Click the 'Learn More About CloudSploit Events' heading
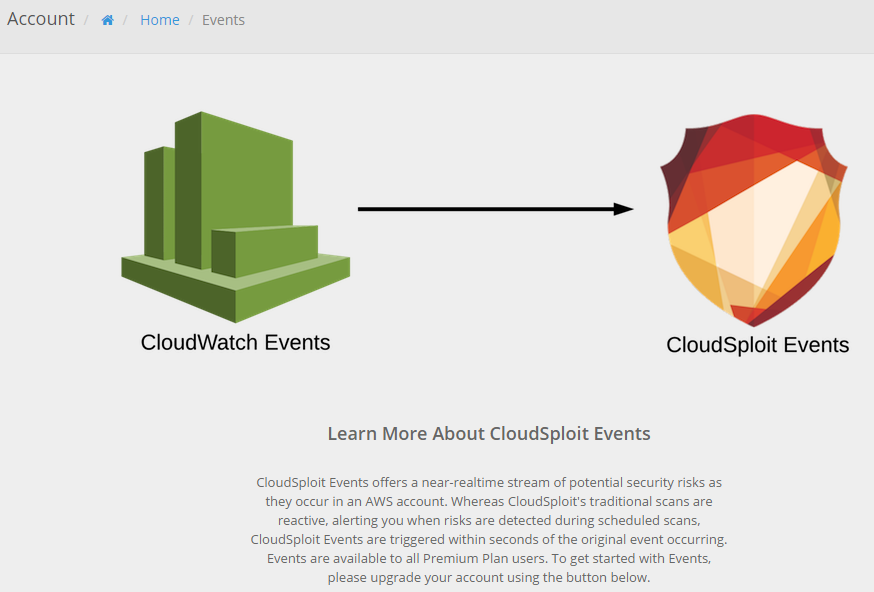This screenshot has width=874, height=592. [x=489, y=434]
